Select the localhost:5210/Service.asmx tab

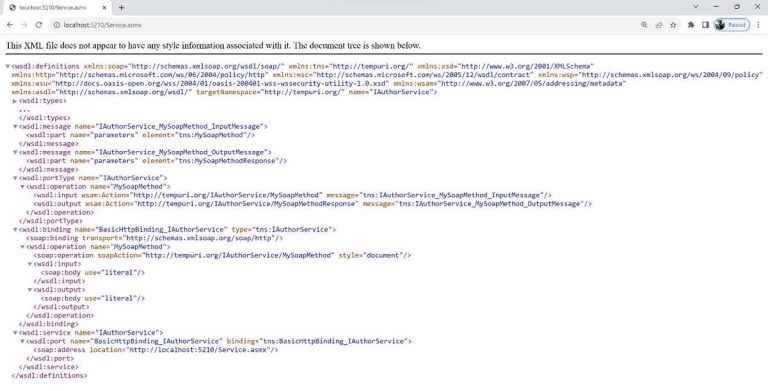(58, 7)
